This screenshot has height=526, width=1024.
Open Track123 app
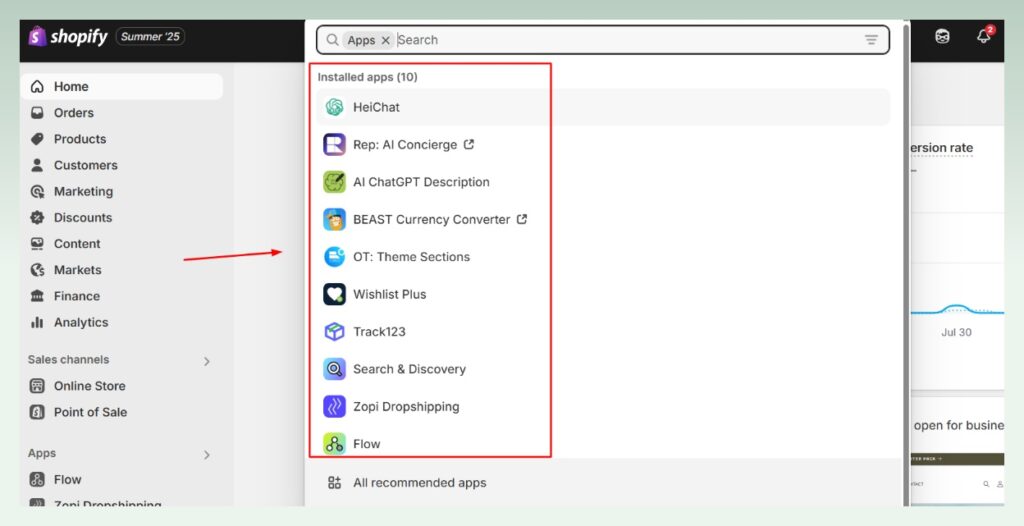pos(379,332)
